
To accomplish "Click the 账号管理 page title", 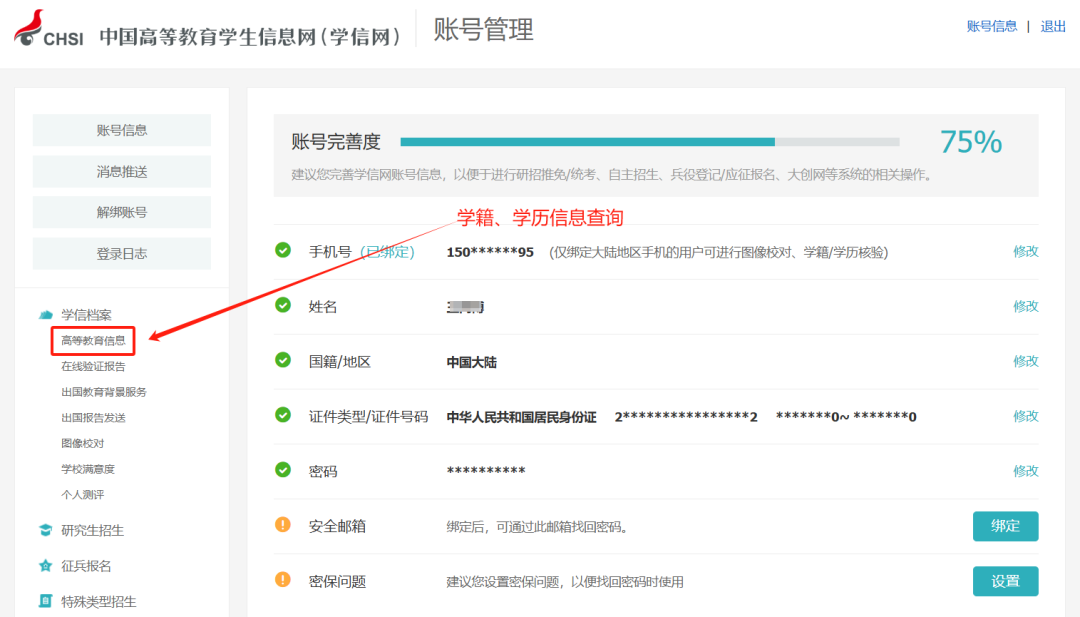I will click(484, 30).
